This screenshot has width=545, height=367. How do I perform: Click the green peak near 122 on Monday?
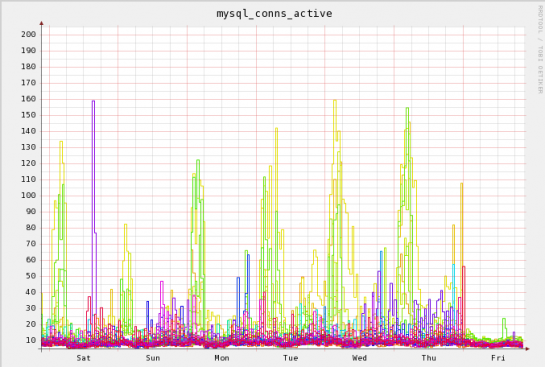pyautogui.click(x=198, y=160)
